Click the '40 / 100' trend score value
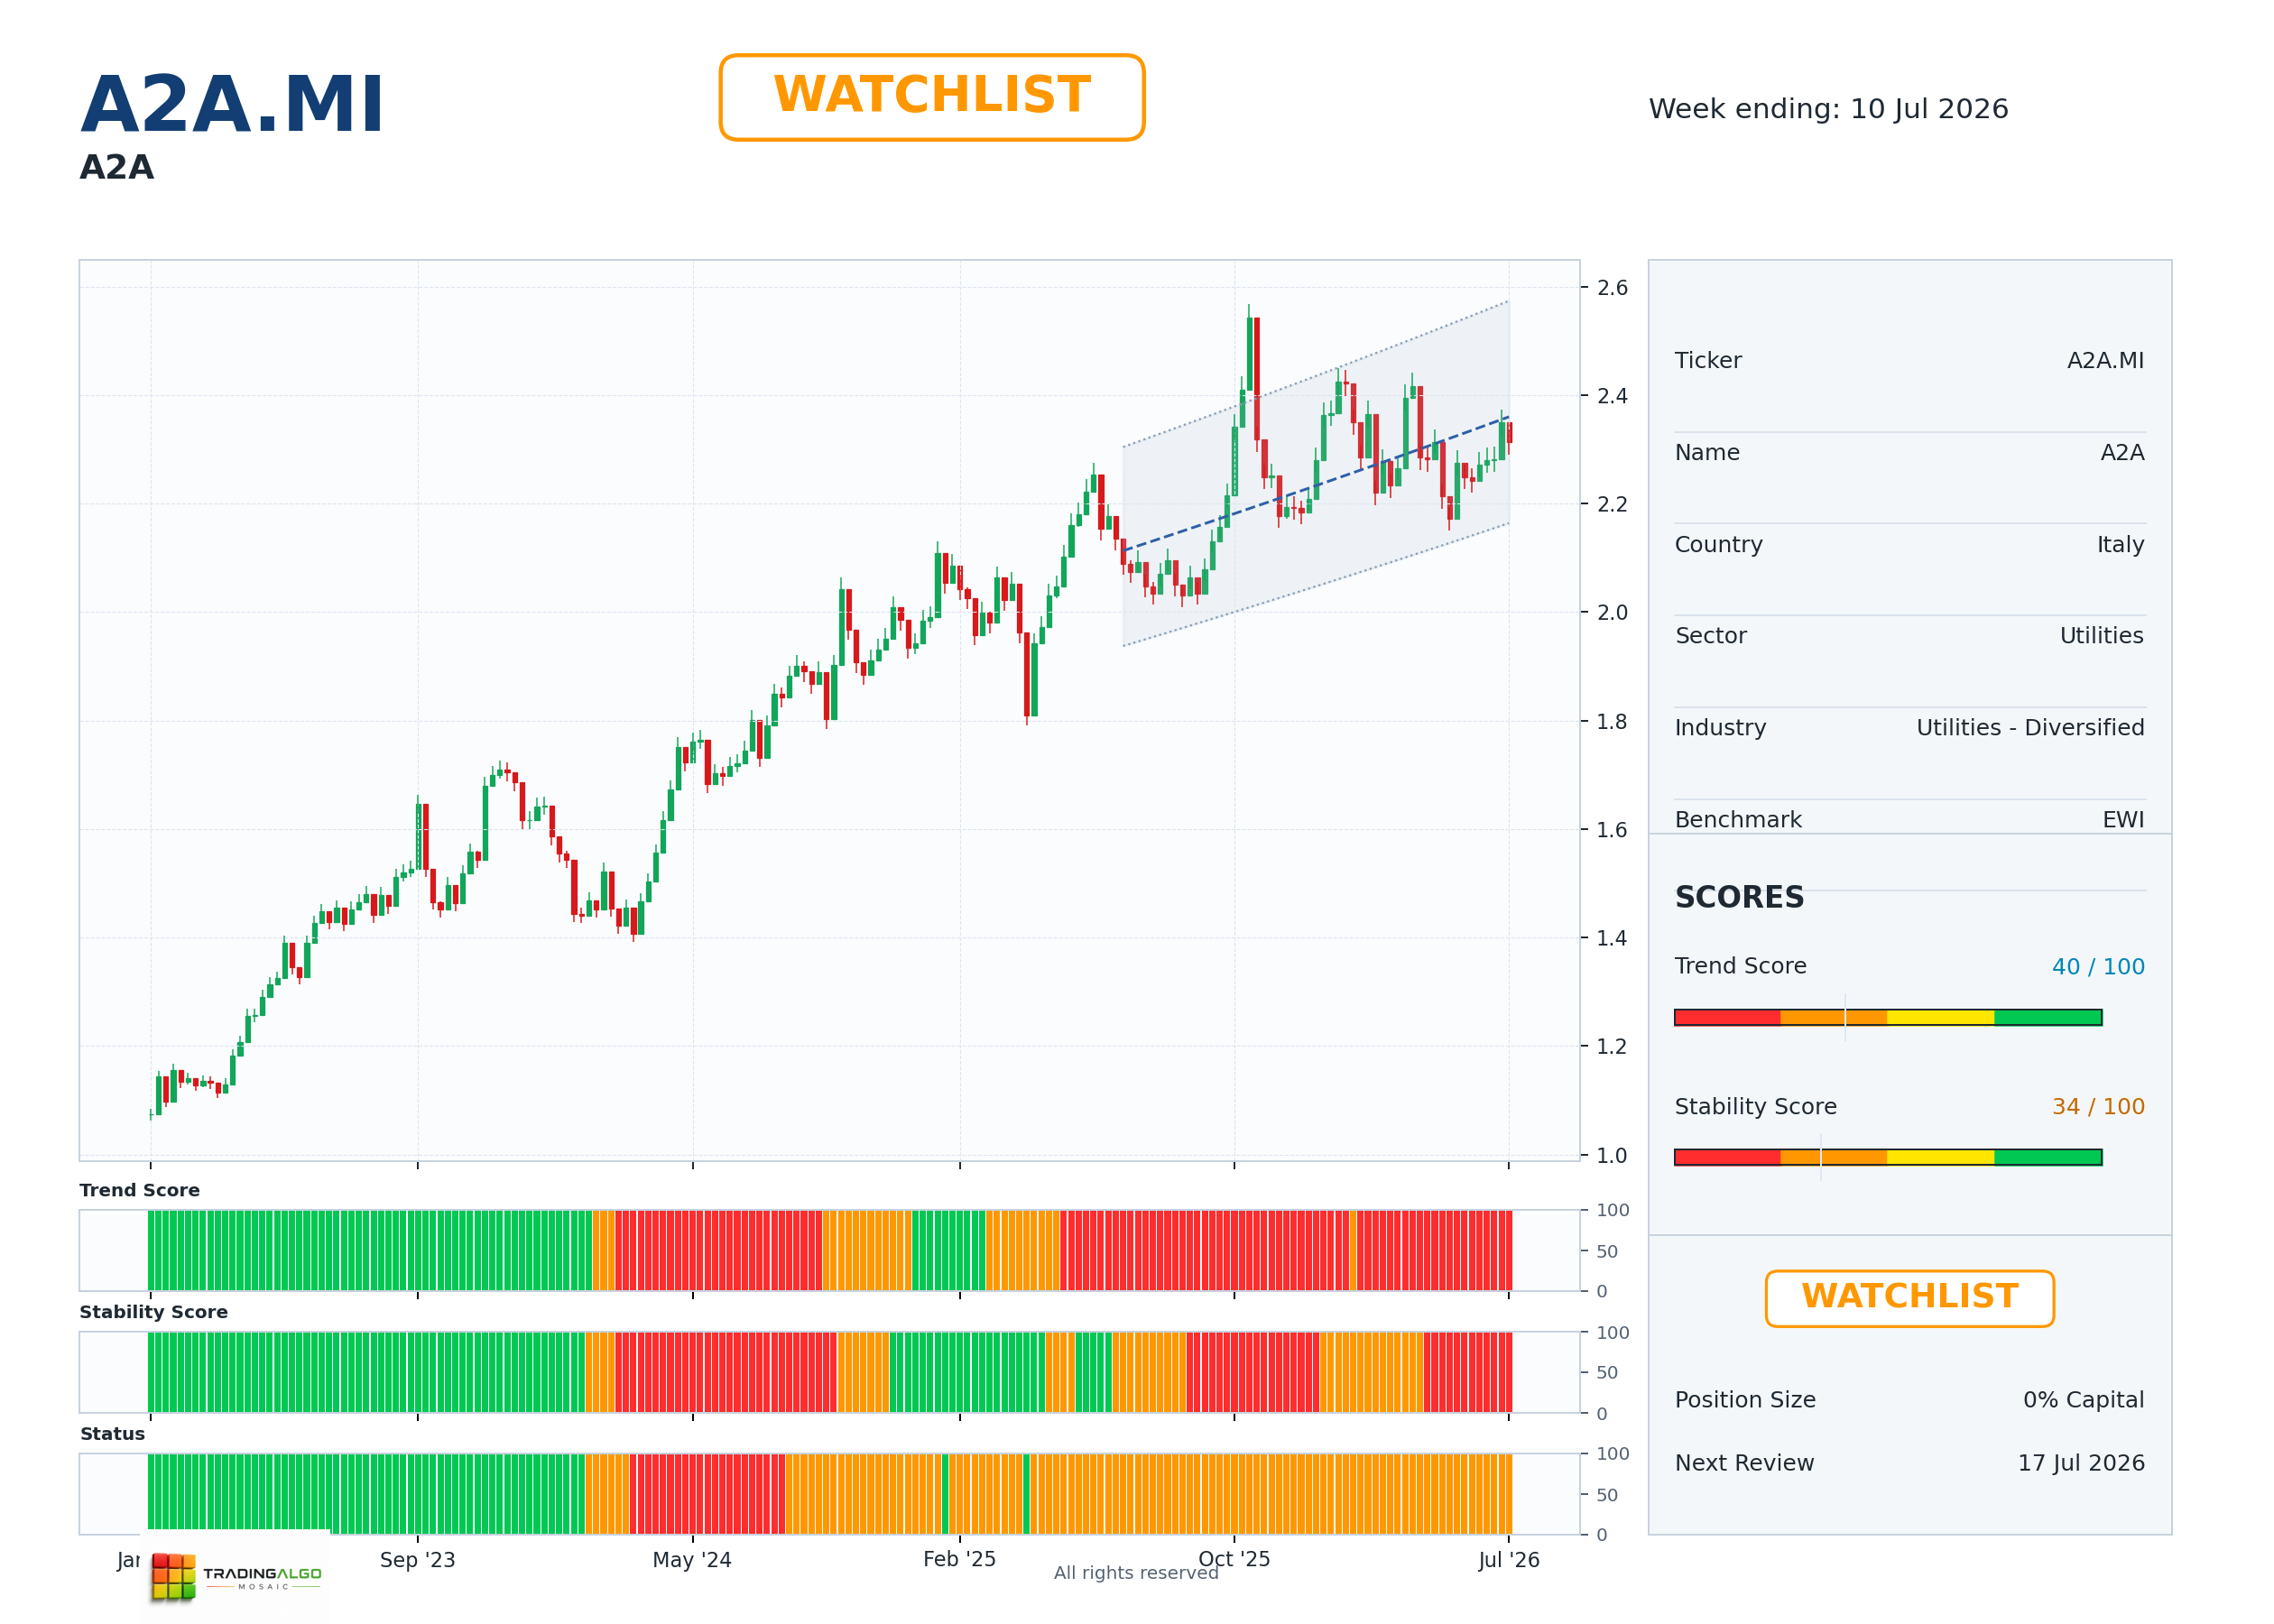2274x1624 pixels. (x=2098, y=967)
